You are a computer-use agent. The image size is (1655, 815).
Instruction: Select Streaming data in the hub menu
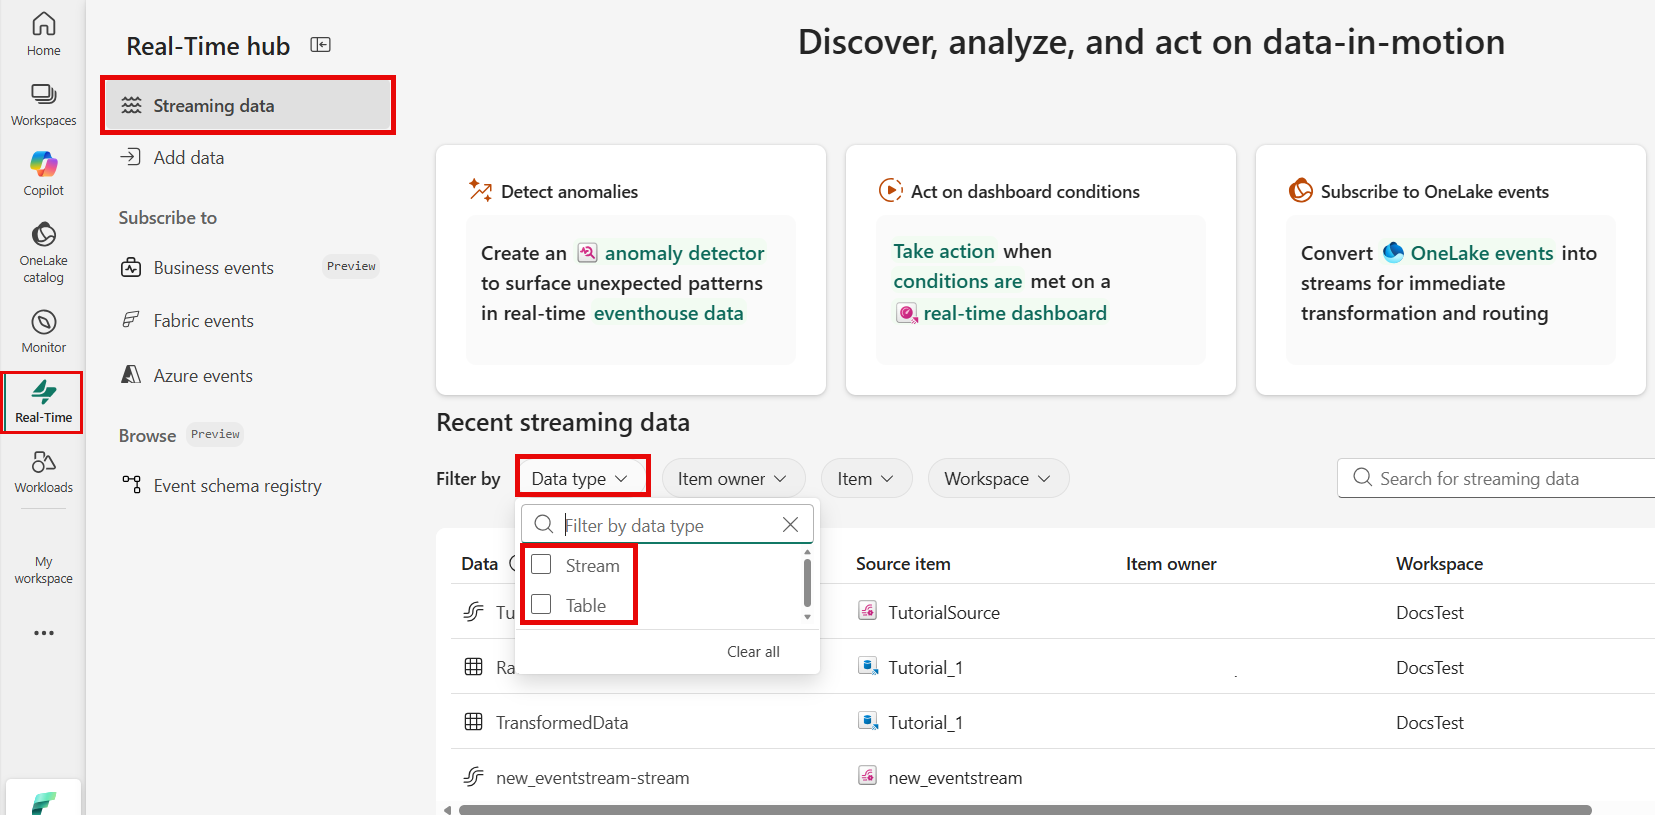[248, 106]
